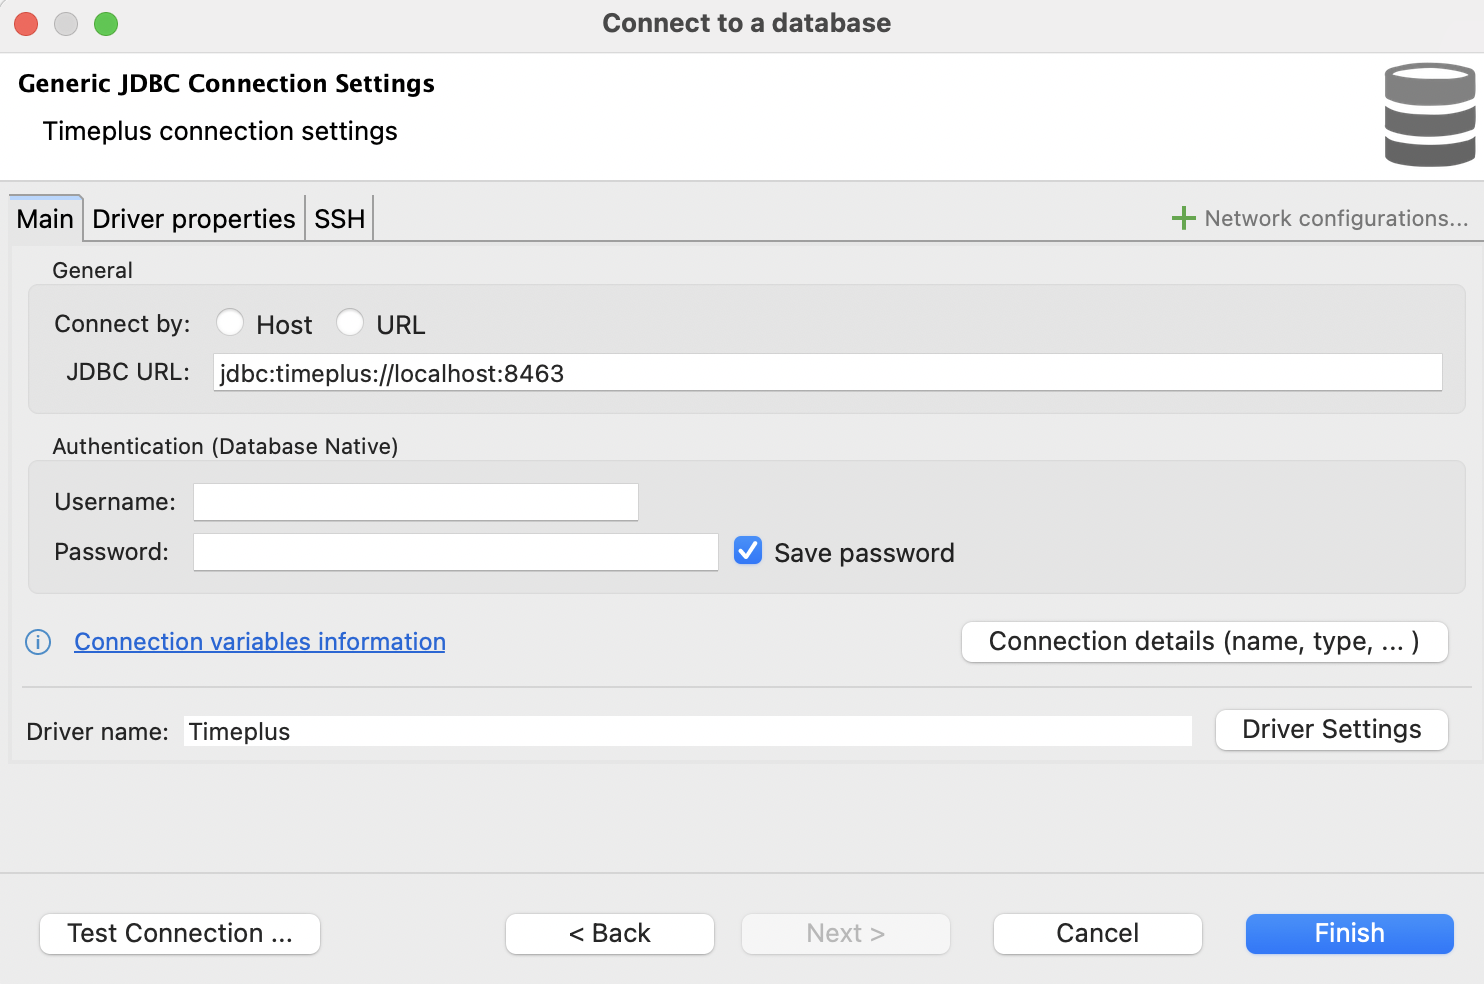Open Driver Settings
The height and width of the screenshot is (984, 1484).
coord(1331,730)
